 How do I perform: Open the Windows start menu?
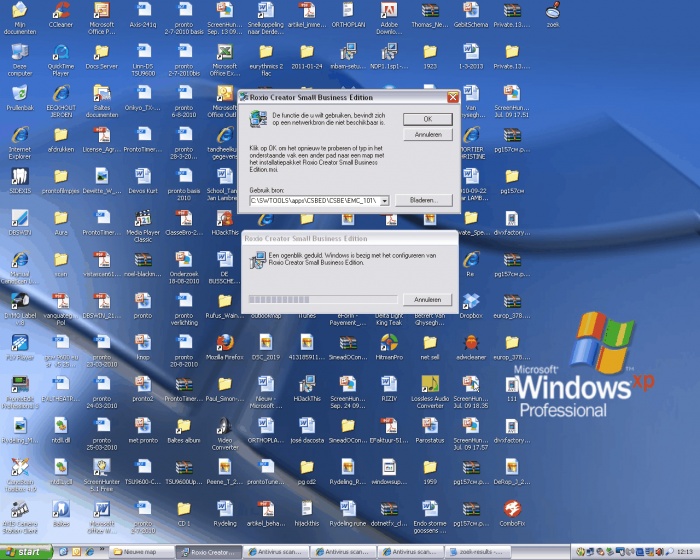(26, 552)
